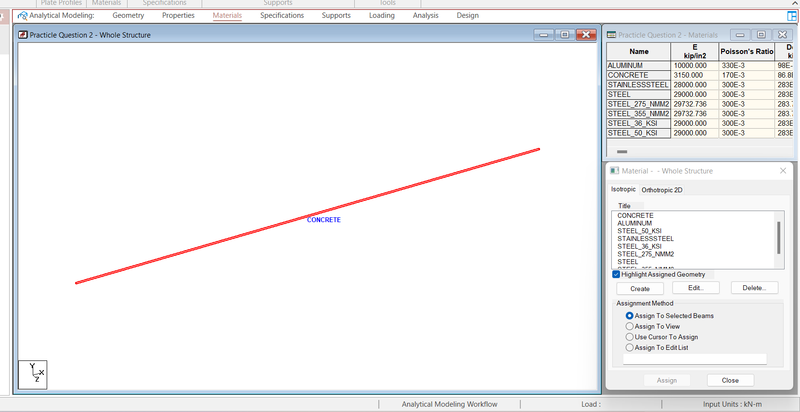Switch to the Analysis tab
Viewport: 800px width, 412px height.
click(426, 15)
